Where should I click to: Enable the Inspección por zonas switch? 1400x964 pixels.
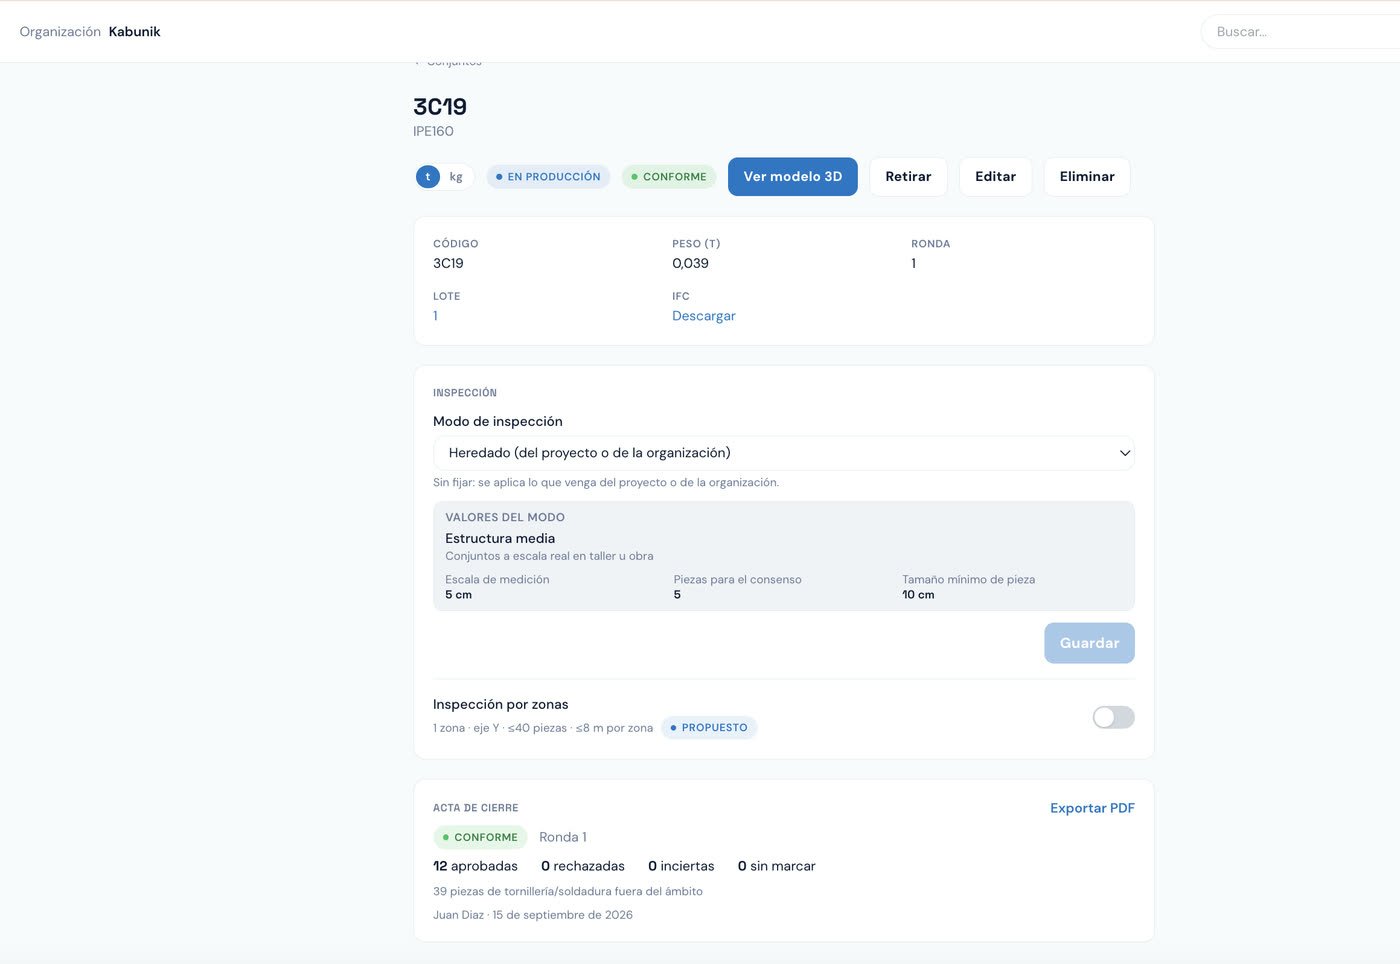[1113, 717]
